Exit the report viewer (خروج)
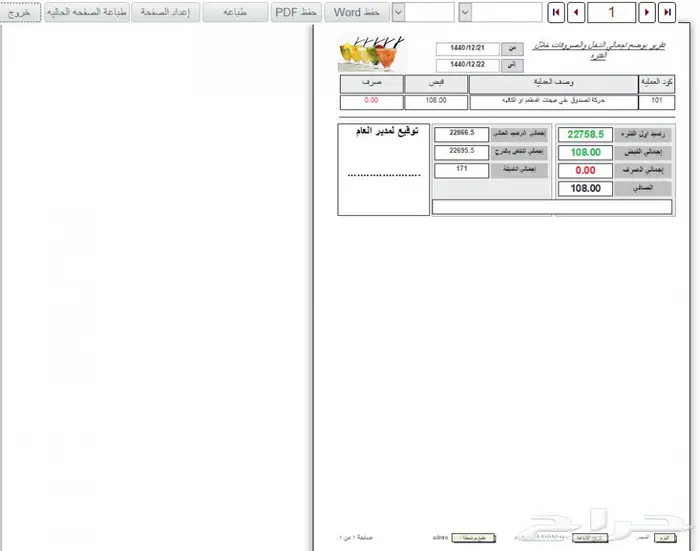This screenshot has height=551, width=700. pos(21,12)
